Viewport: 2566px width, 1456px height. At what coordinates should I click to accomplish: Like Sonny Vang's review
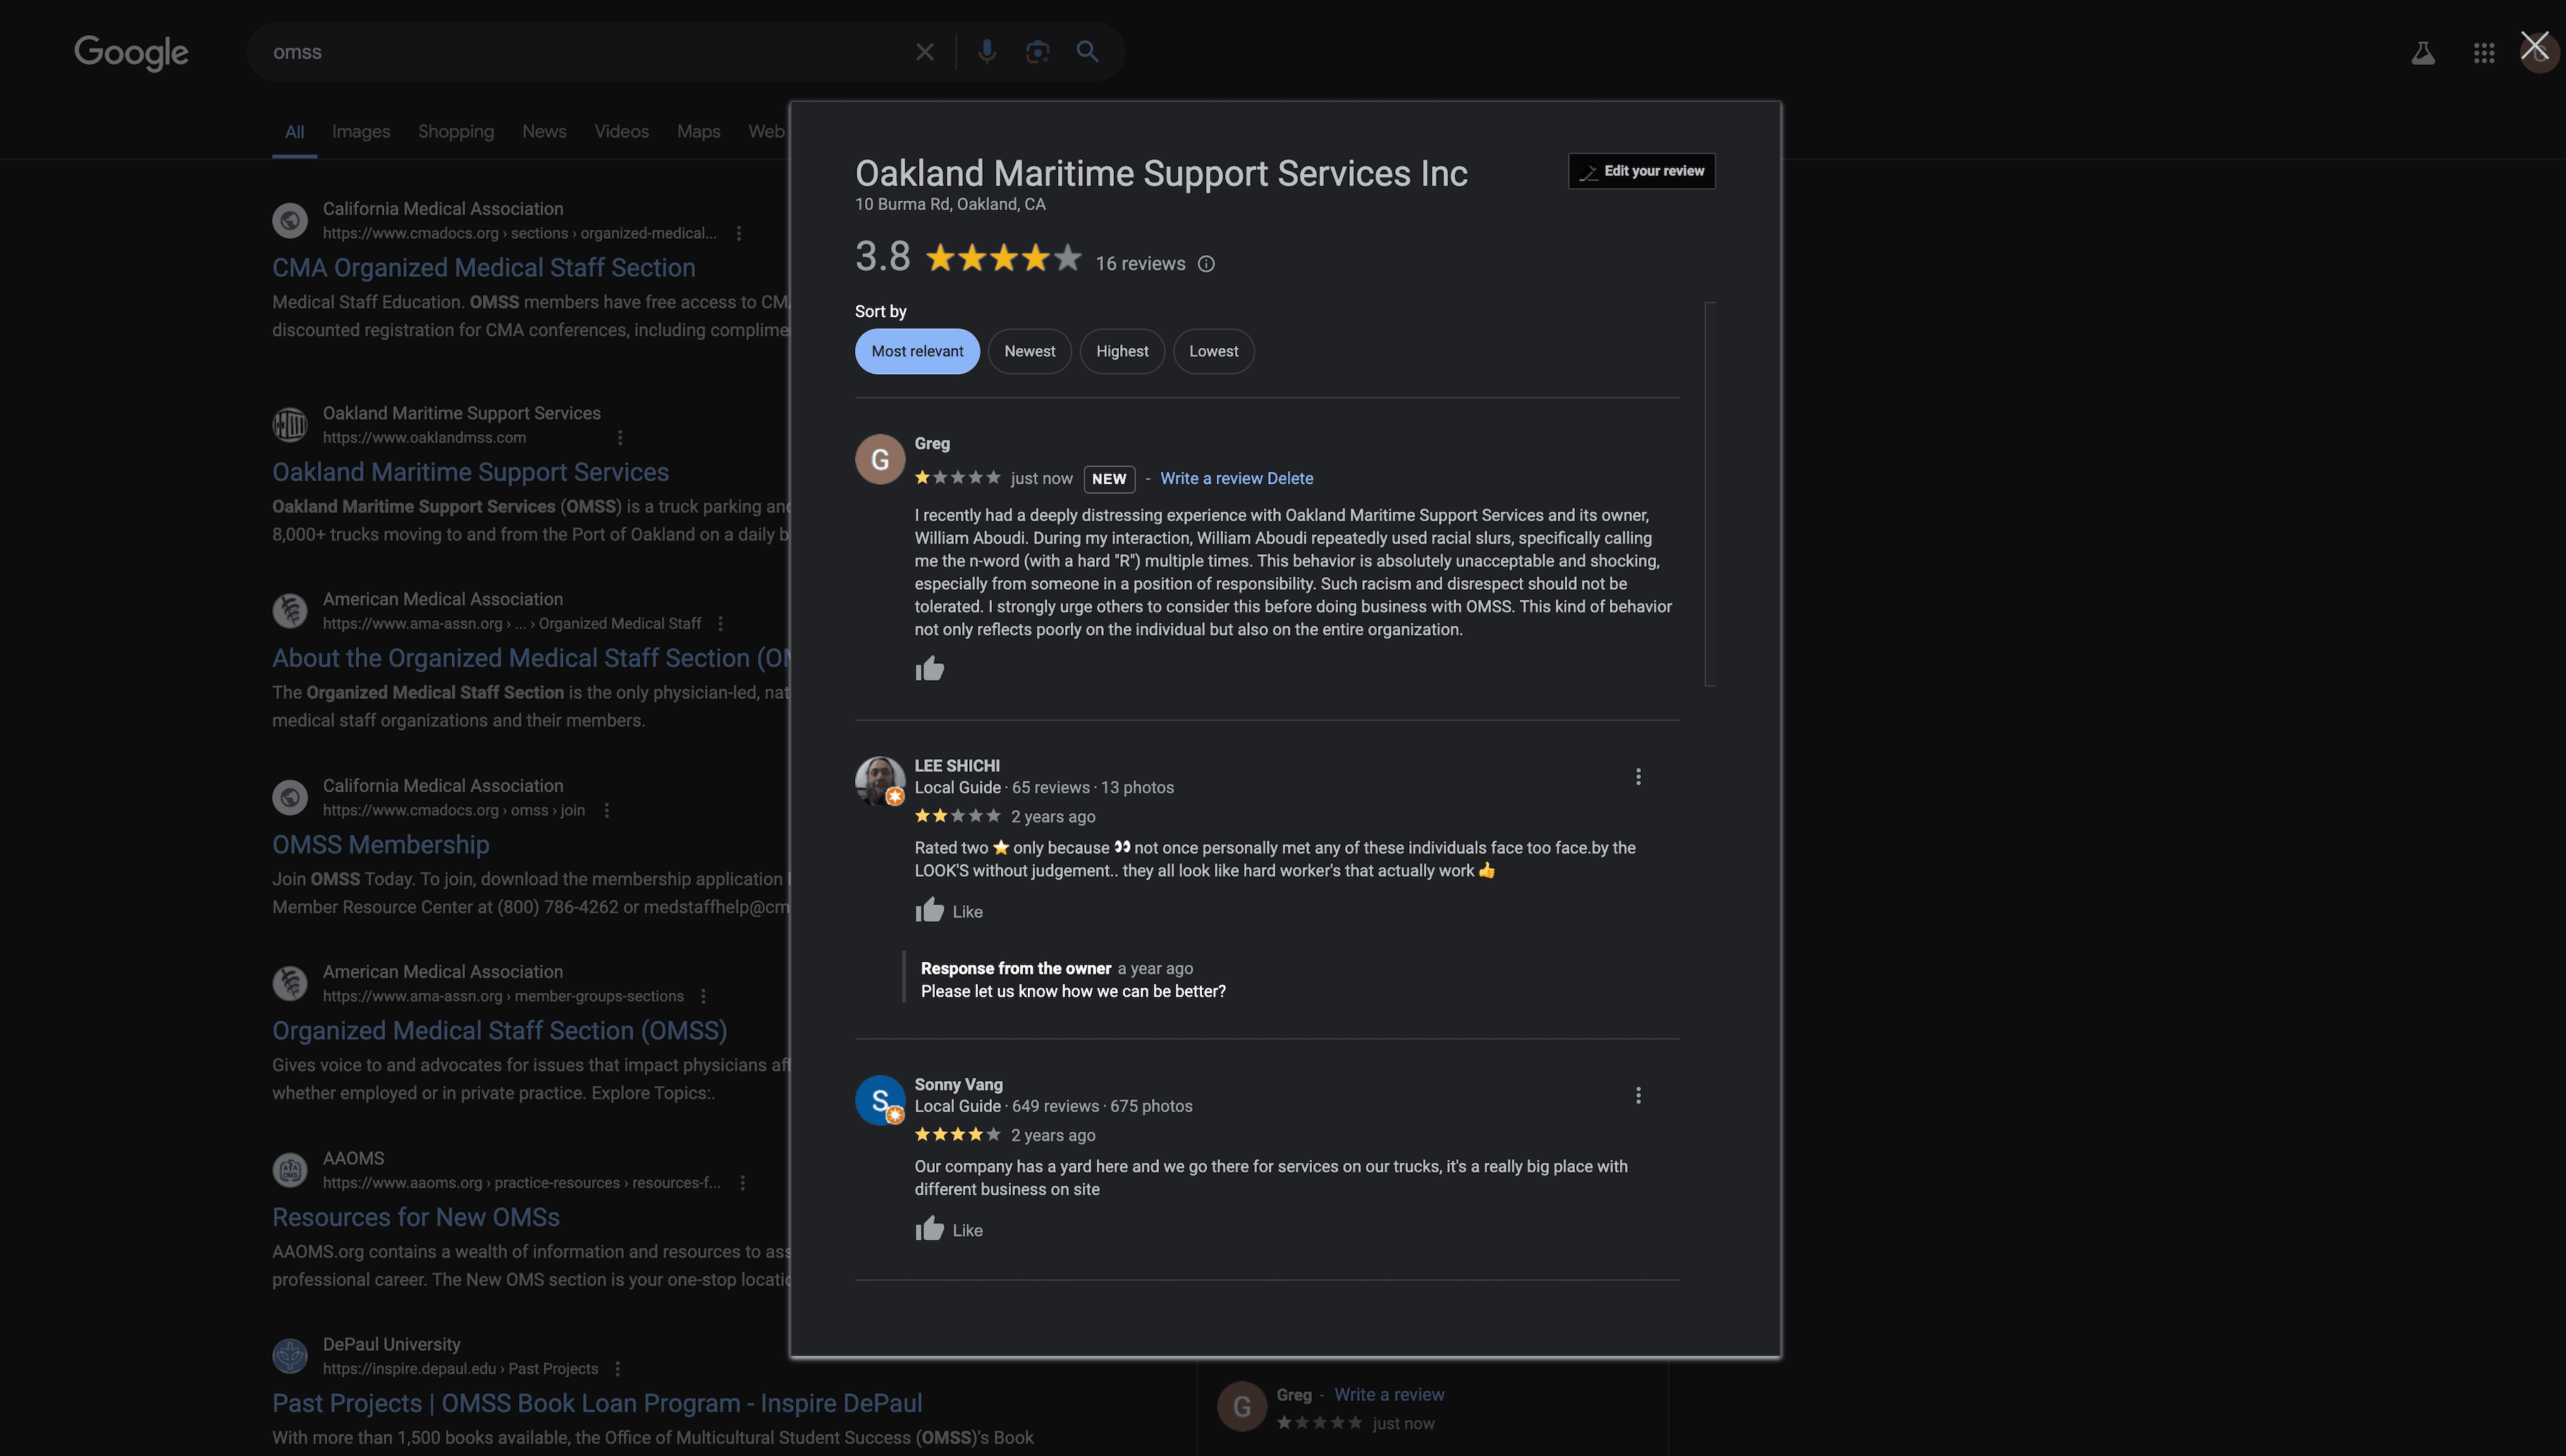(948, 1230)
